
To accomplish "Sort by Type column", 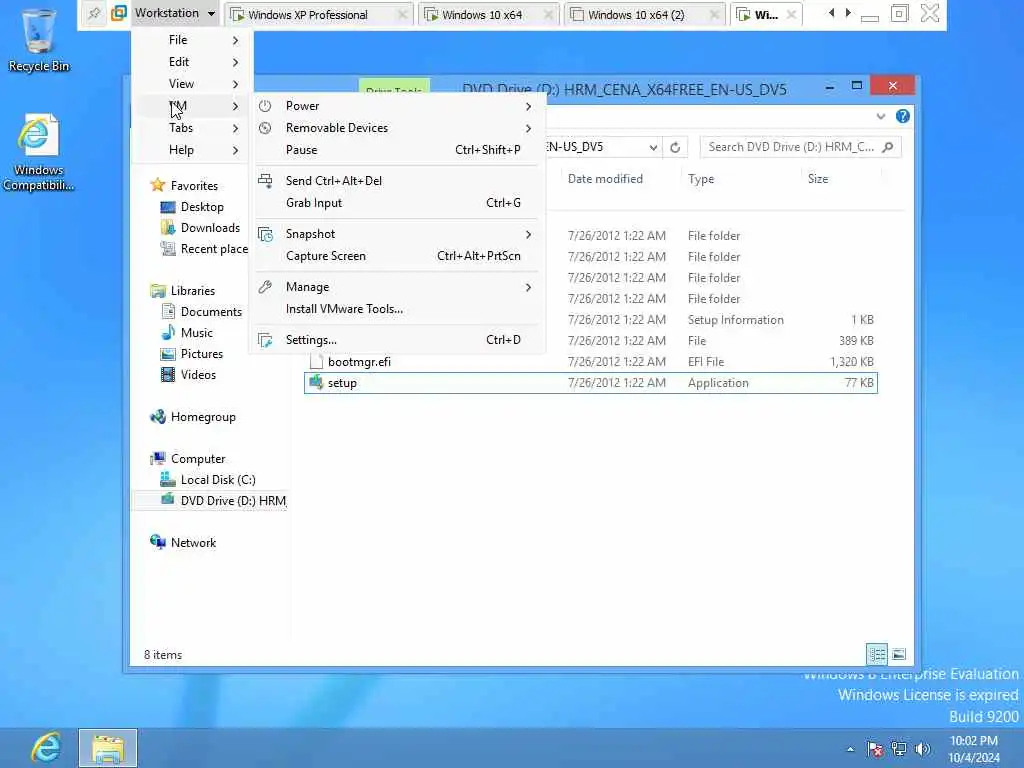I will [701, 179].
